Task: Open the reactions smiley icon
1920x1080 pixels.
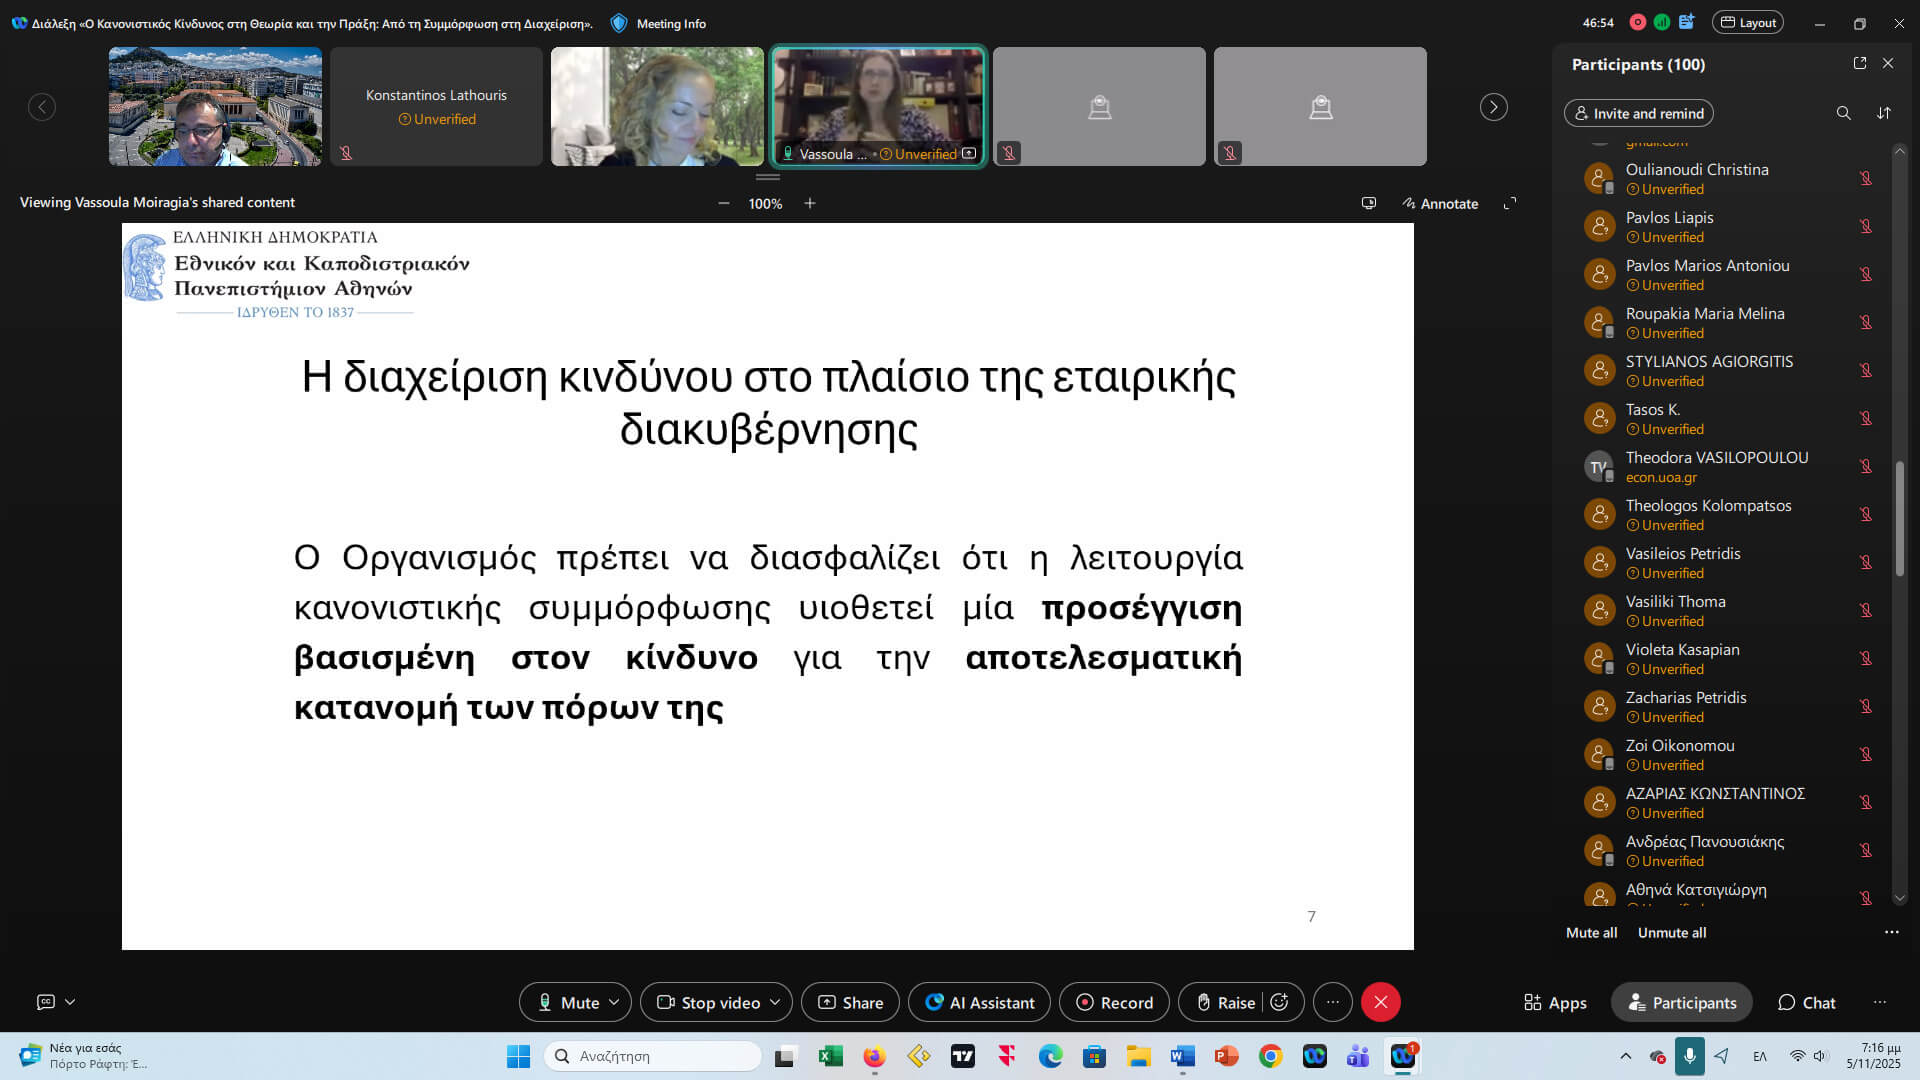Action: [x=1279, y=1002]
